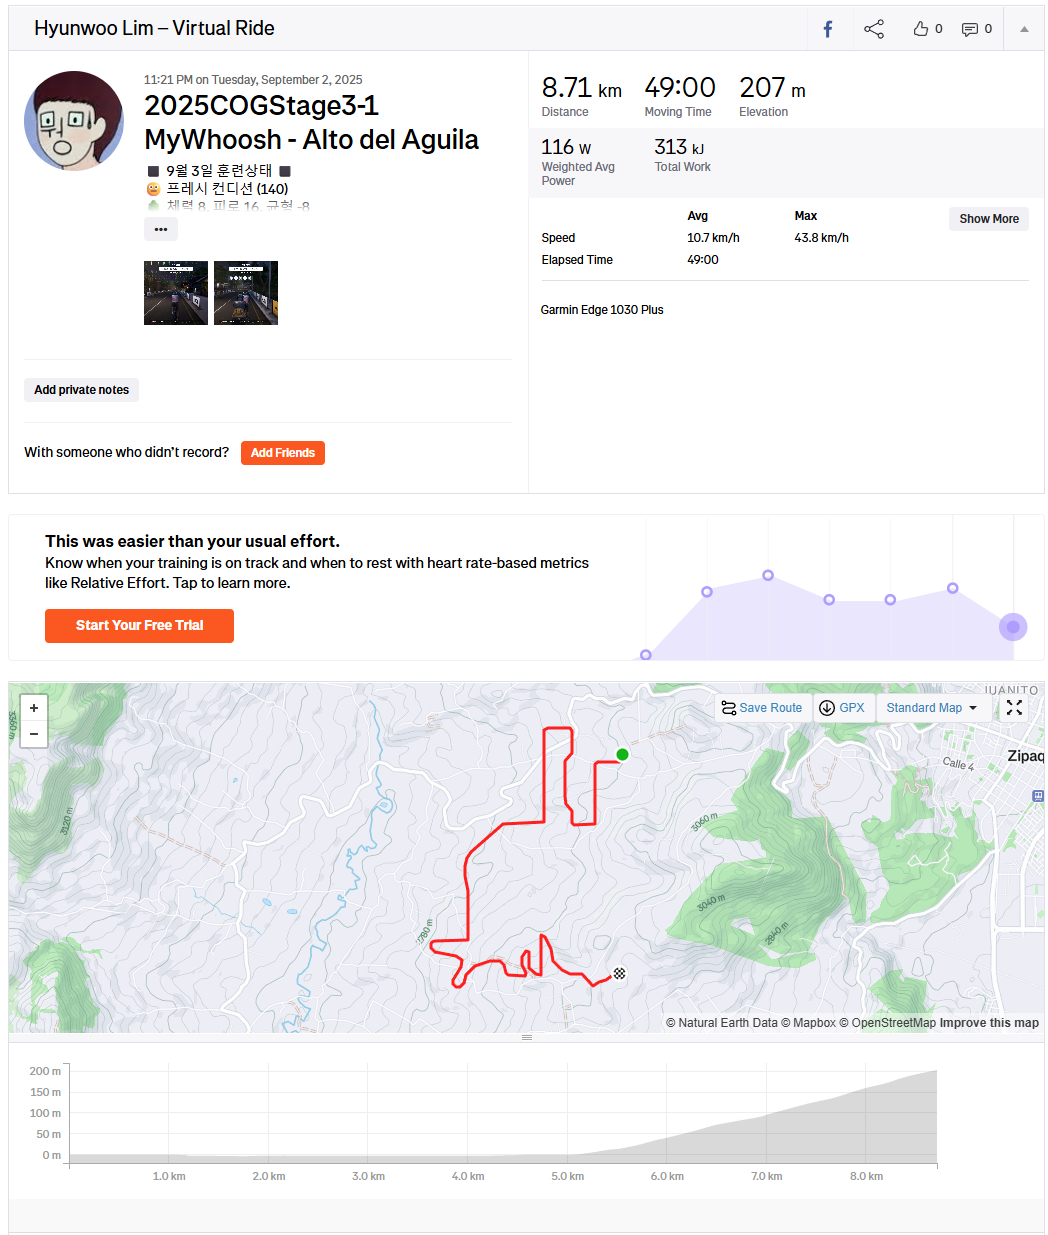Click the map resize drag handle

(527, 1038)
